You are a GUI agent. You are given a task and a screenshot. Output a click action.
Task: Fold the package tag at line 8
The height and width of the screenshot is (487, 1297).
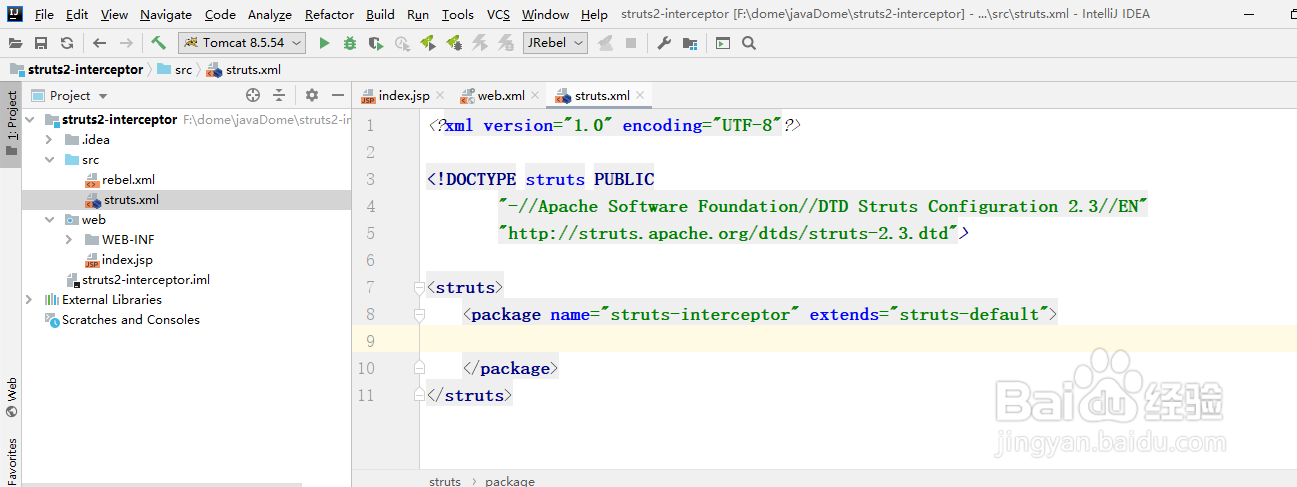pyautogui.click(x=420, y=314)
